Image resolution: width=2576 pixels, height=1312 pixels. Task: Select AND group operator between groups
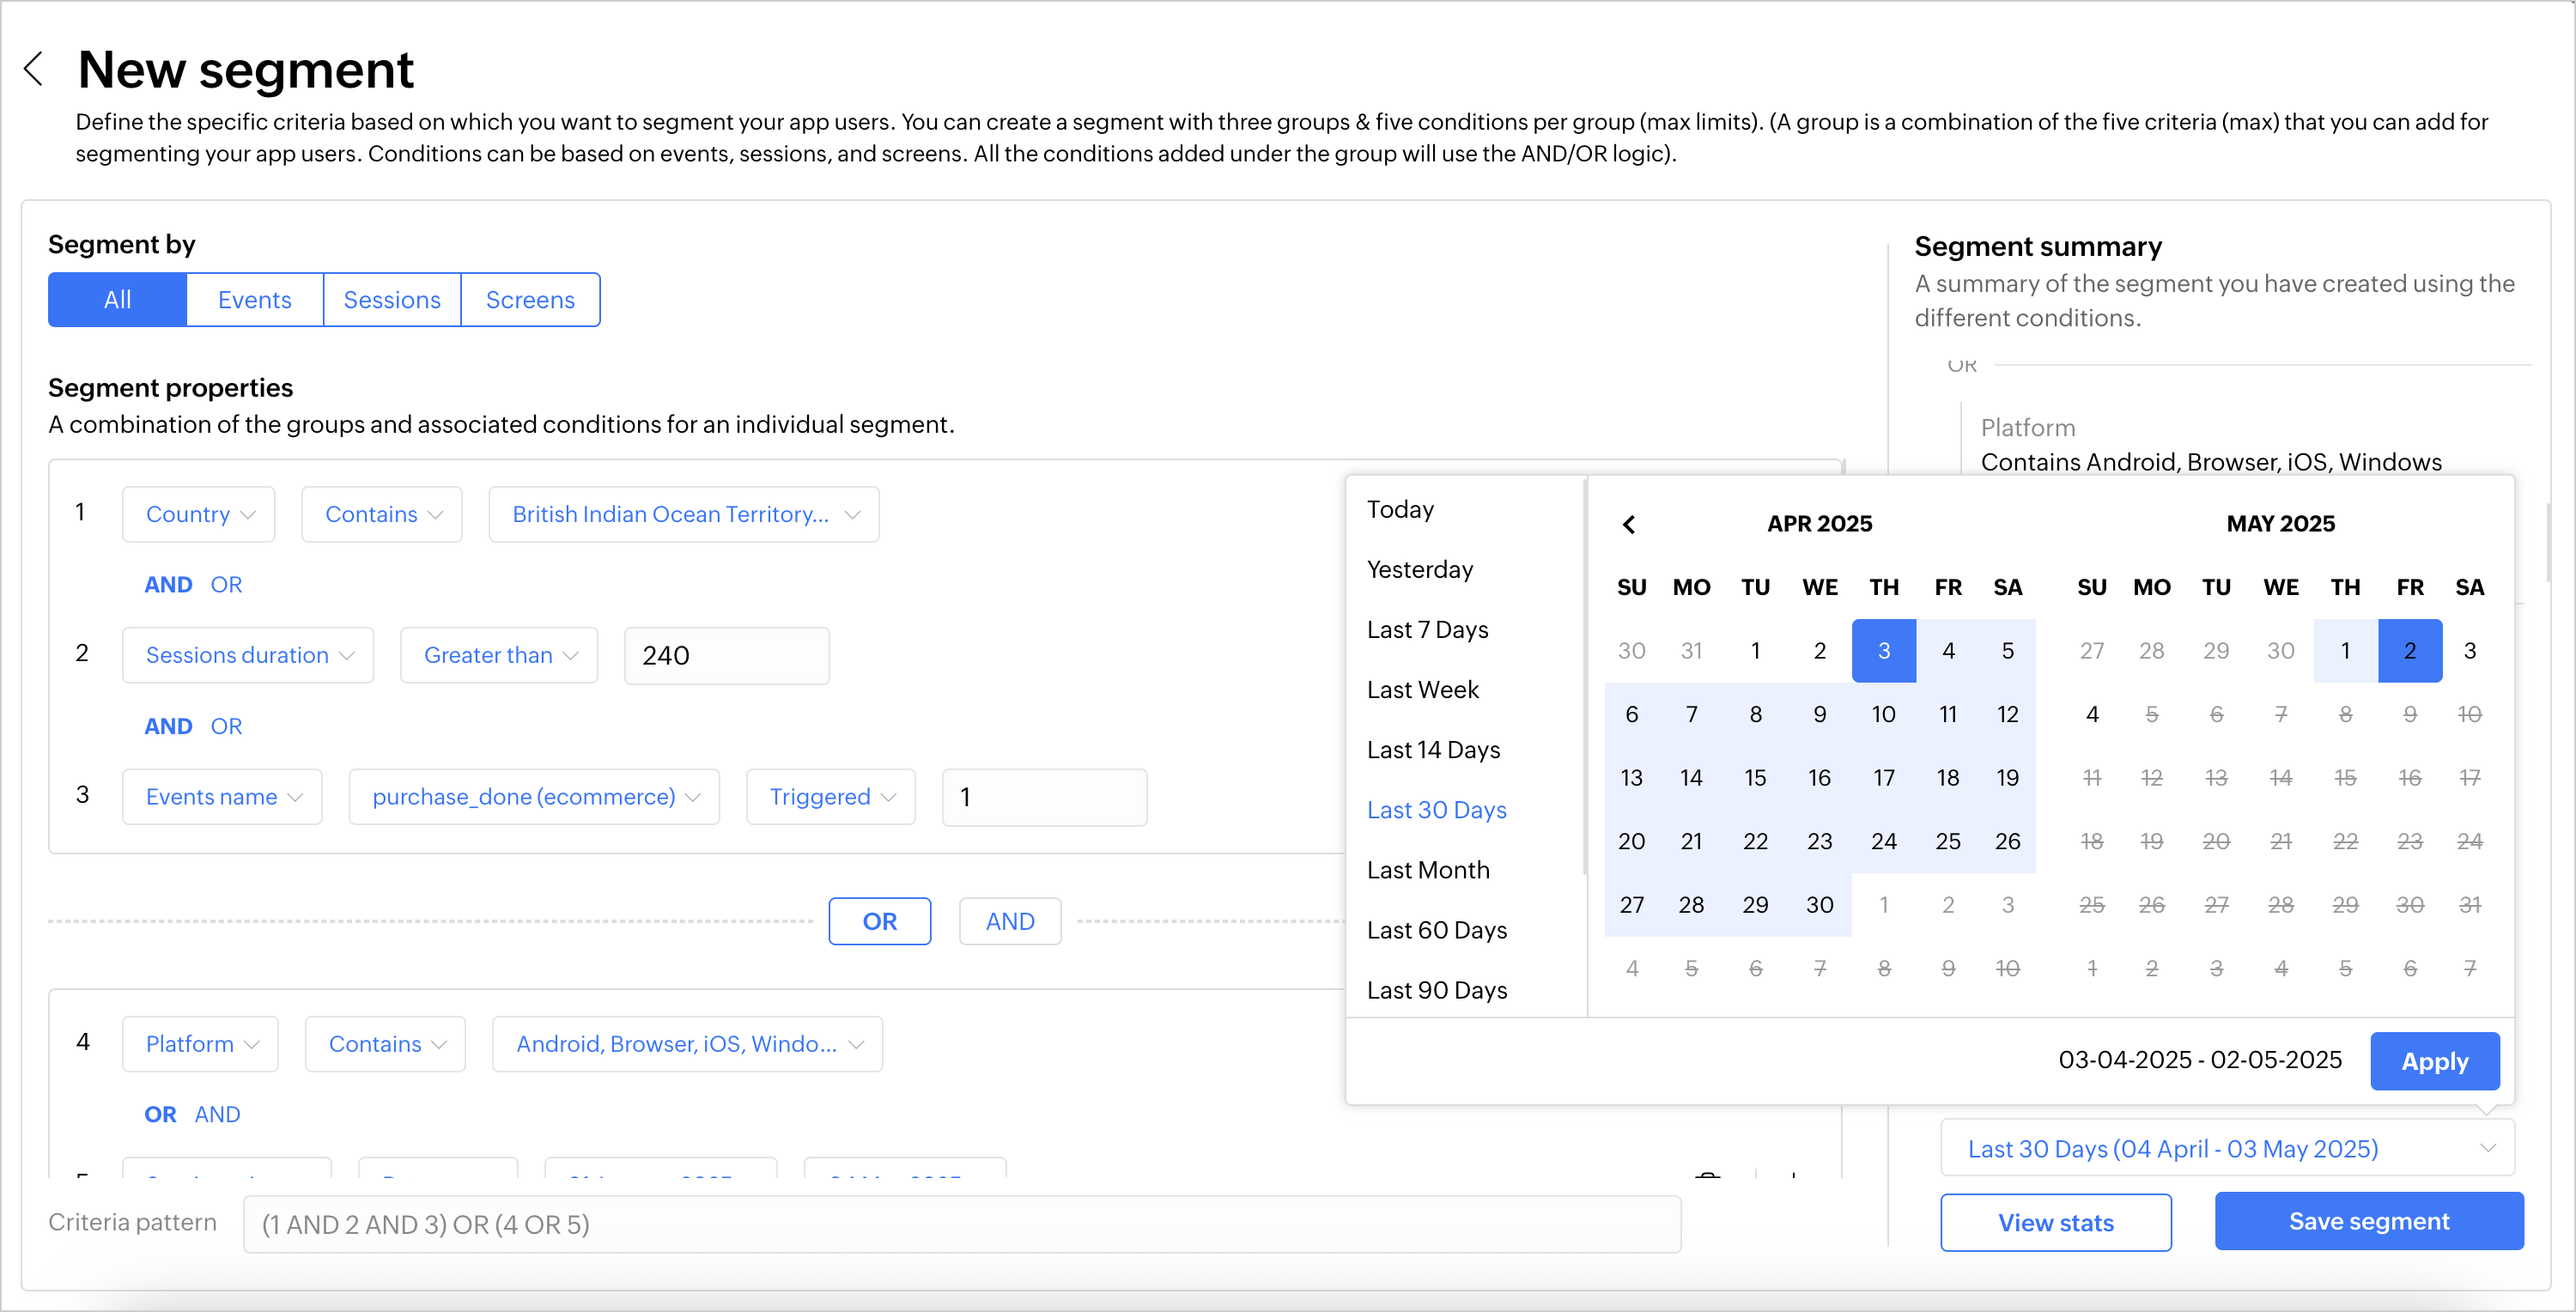1010,921
